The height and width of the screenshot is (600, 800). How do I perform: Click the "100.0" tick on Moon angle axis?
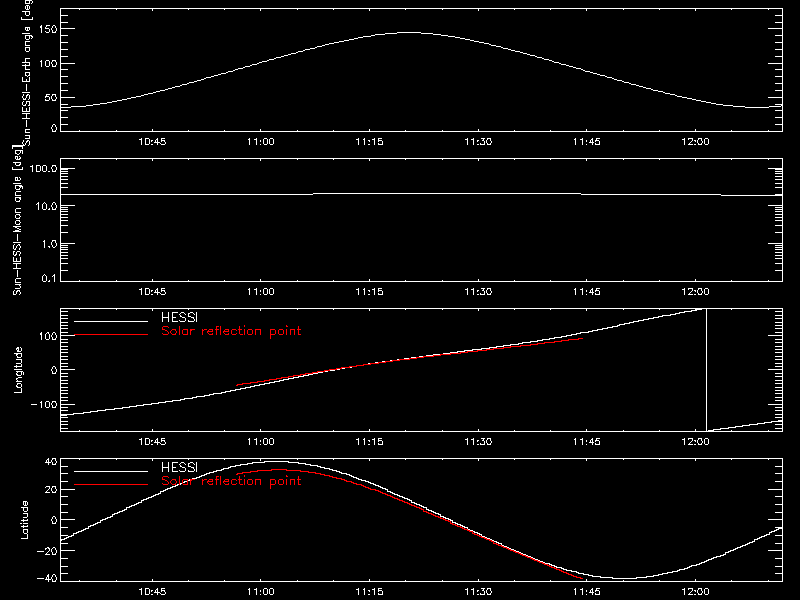click(x=44, y=169)
